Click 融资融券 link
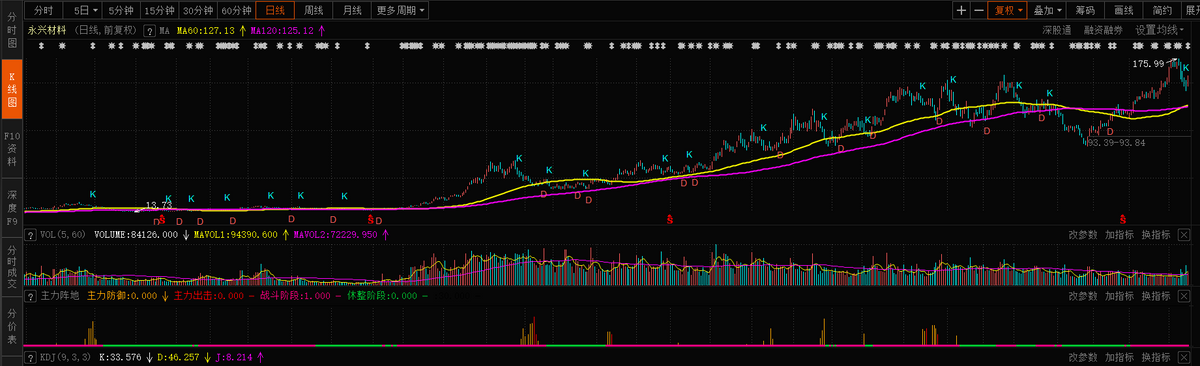The height and width of the screenshot is (366, 1200). pyautogui.click(x=1102, y=31)
